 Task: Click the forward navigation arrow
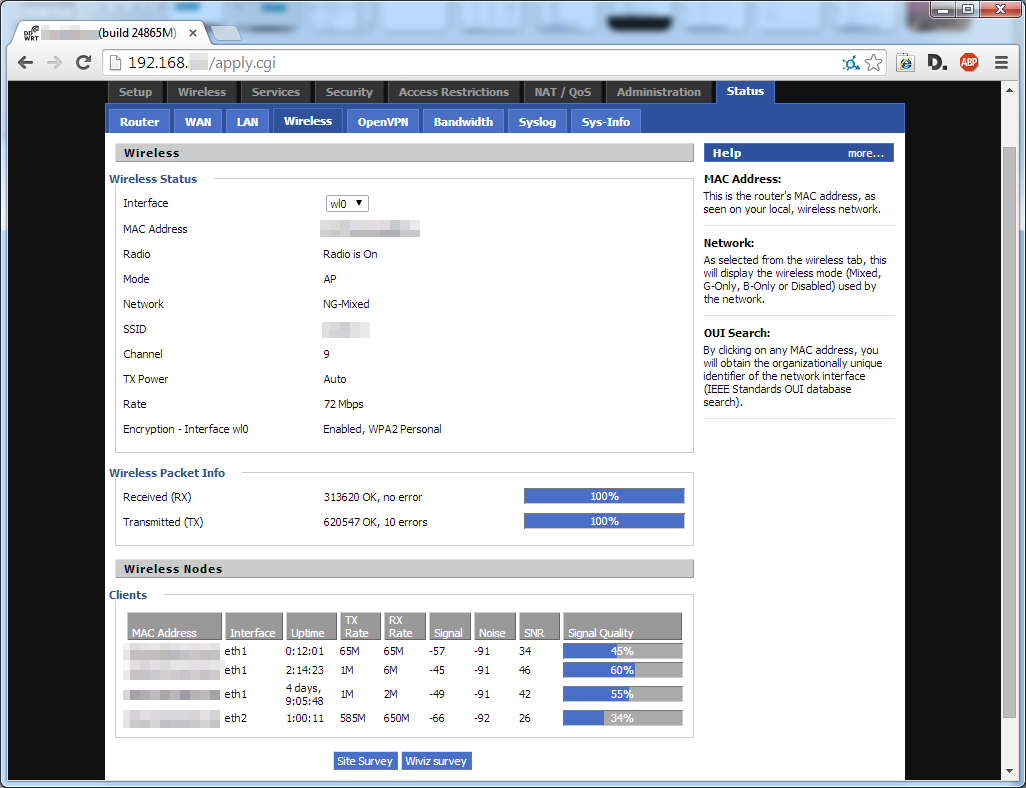pos(54,62)
